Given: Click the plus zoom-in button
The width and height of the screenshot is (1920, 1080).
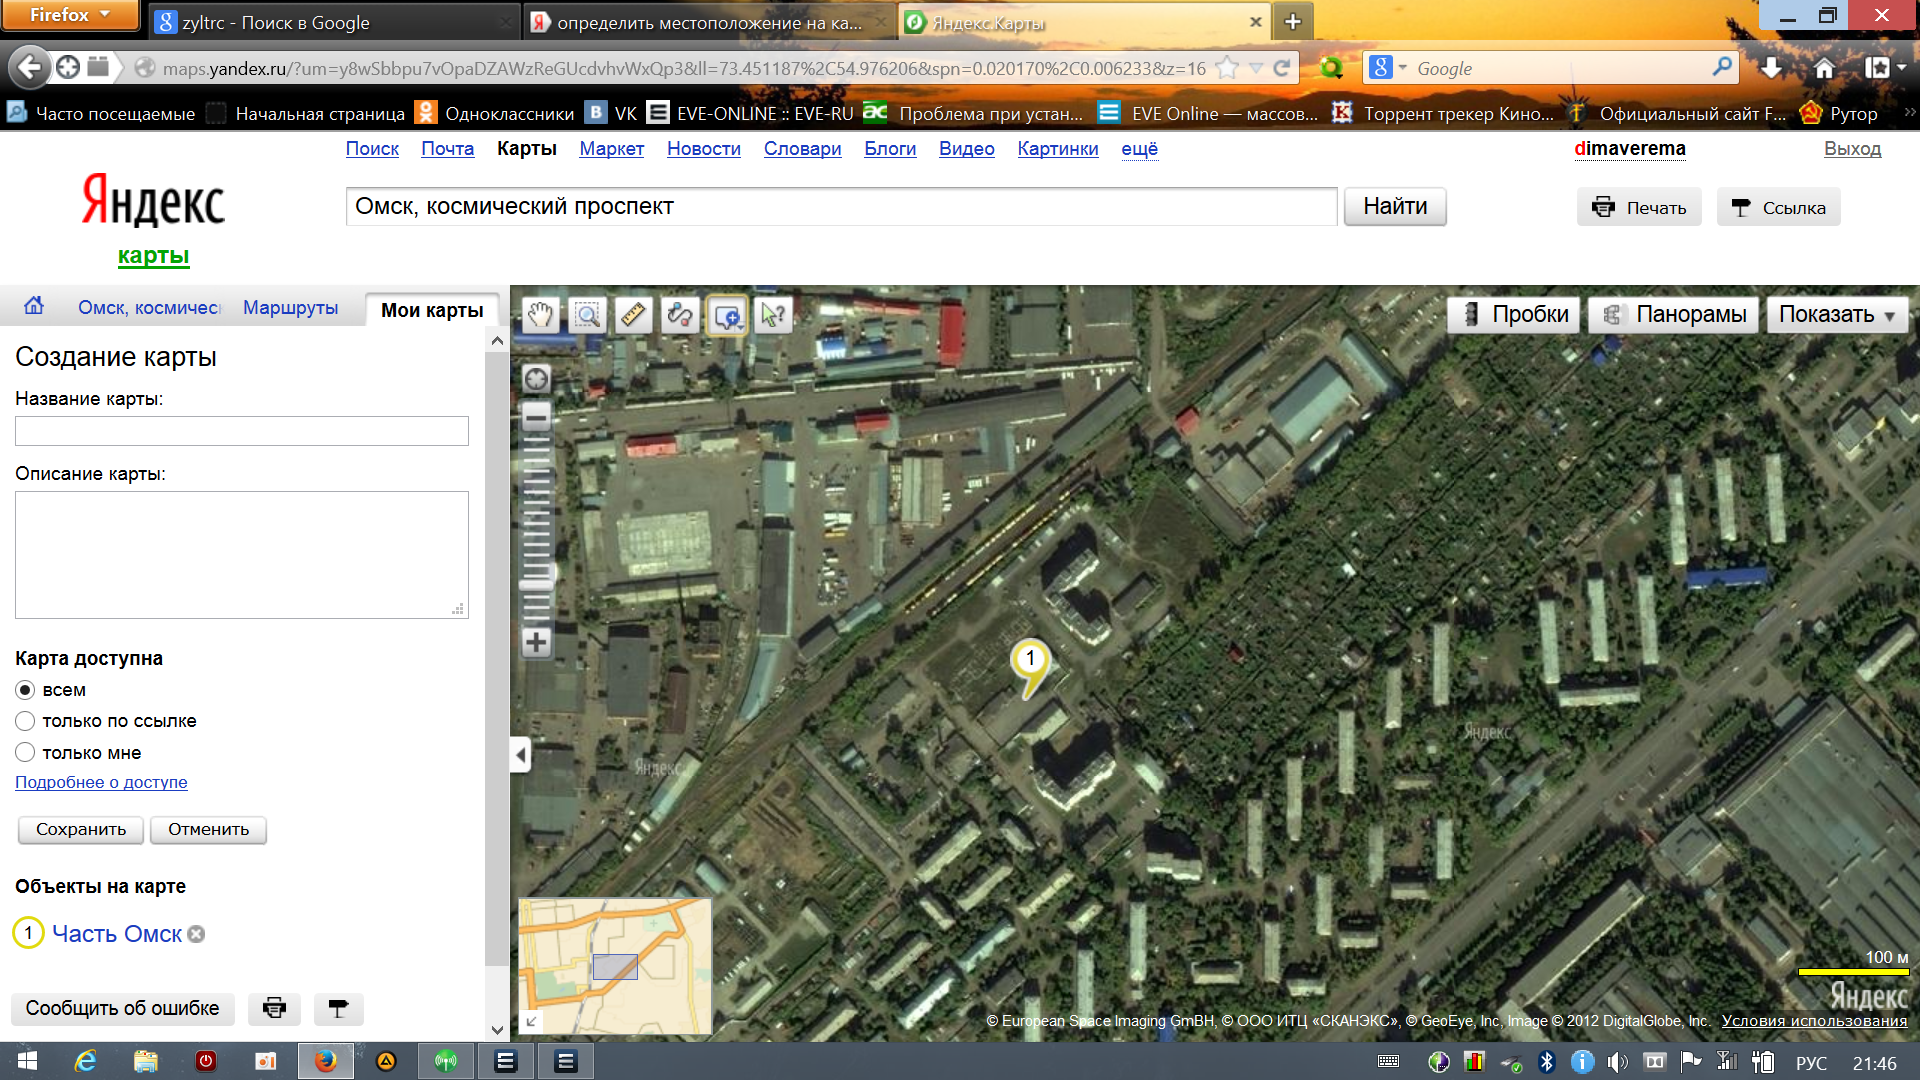Looking at the screenshot, I should coord(537,642).
